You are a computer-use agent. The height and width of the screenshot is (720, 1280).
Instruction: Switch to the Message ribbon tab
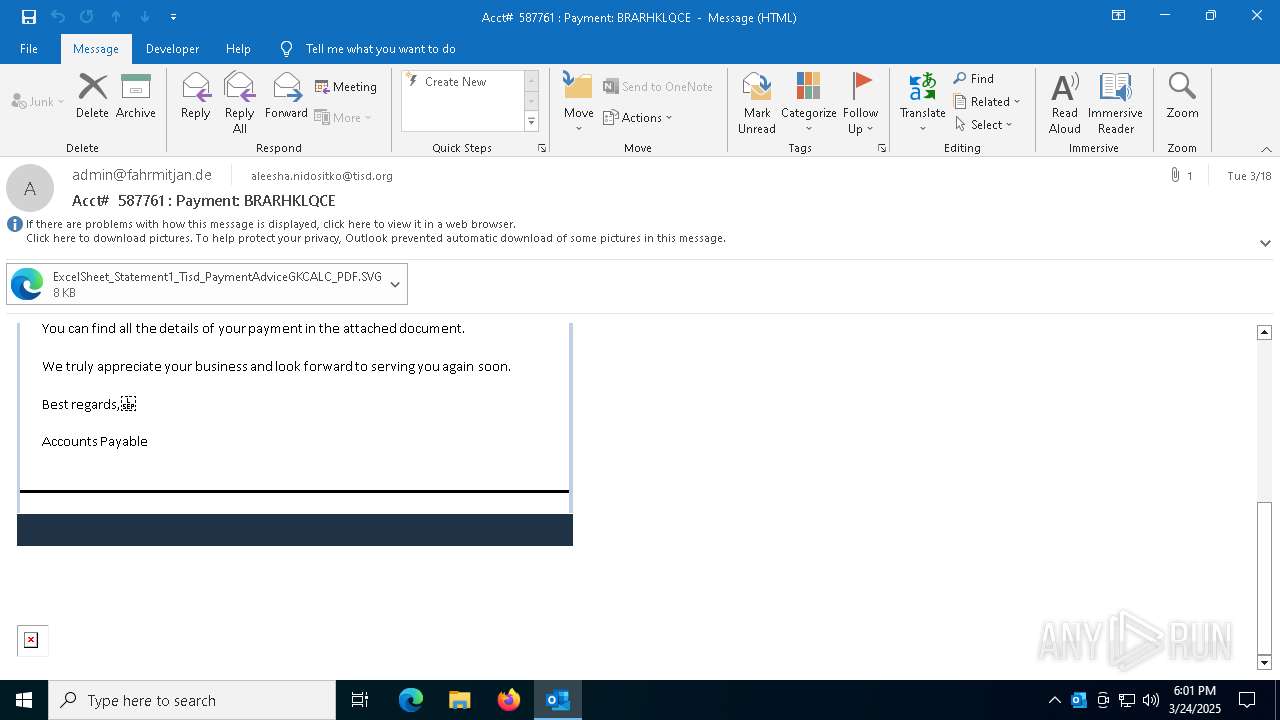tap(96, 48)
